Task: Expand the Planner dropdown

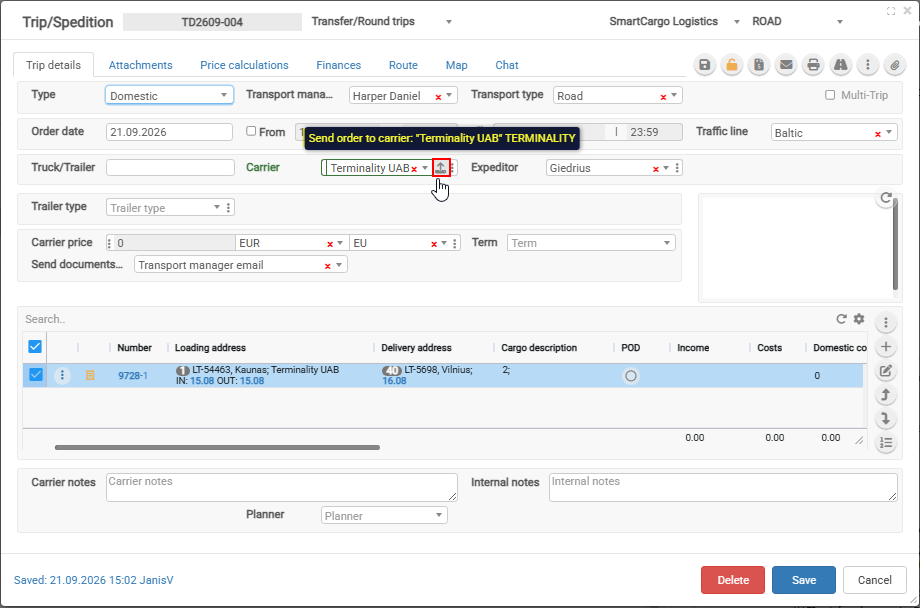Action: pos(384,516)
